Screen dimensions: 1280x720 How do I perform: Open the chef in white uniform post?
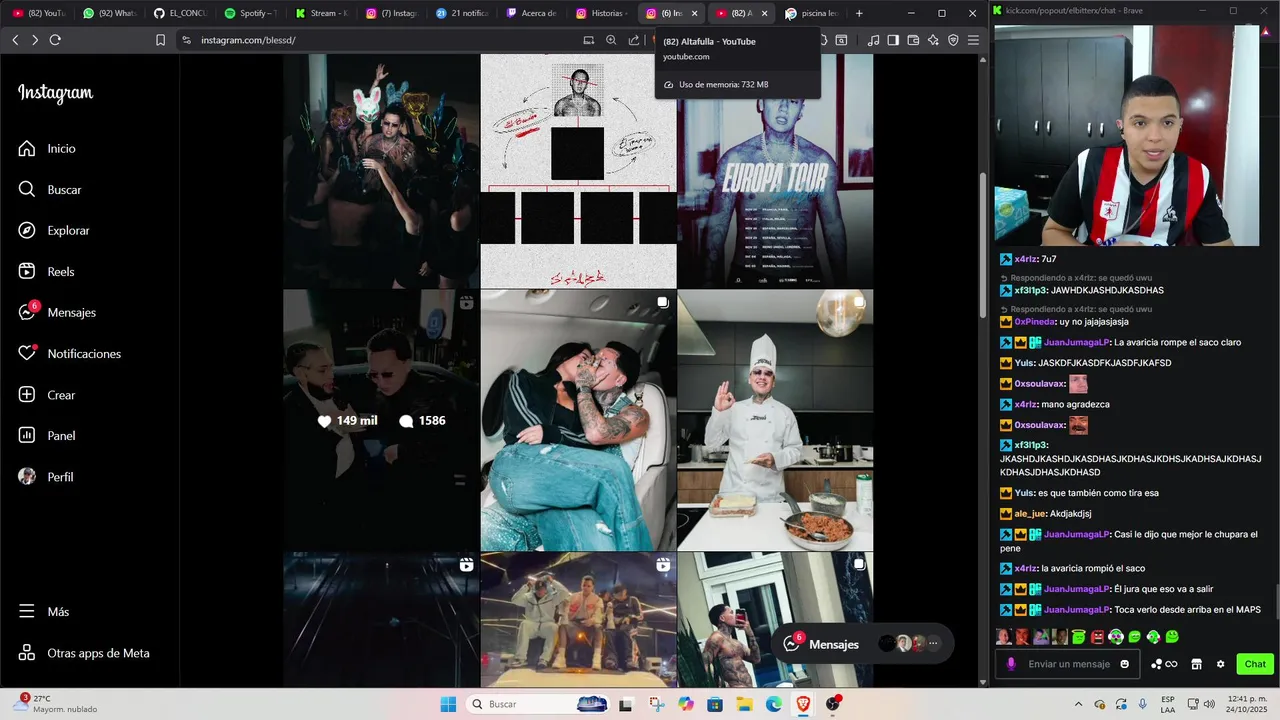[x=775, y=421]
